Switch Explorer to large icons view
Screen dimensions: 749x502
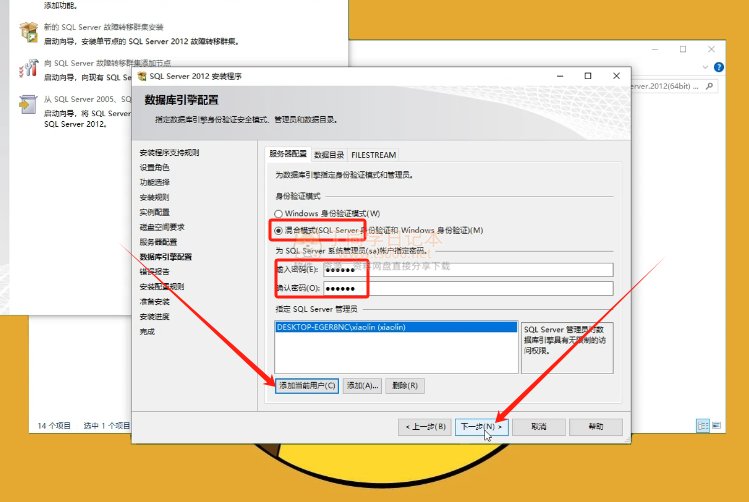pos(717,425)
